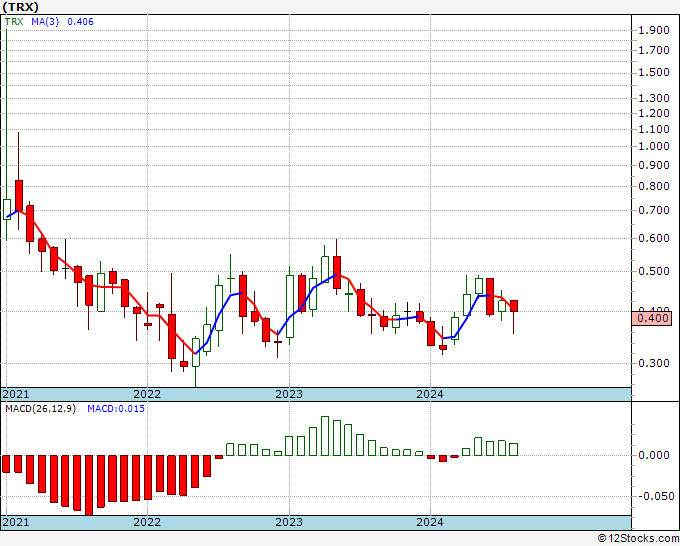This screenshot has width=680, height=546.
Task: Click the 0.500 price axis label
Action: (x=654, y=271)
